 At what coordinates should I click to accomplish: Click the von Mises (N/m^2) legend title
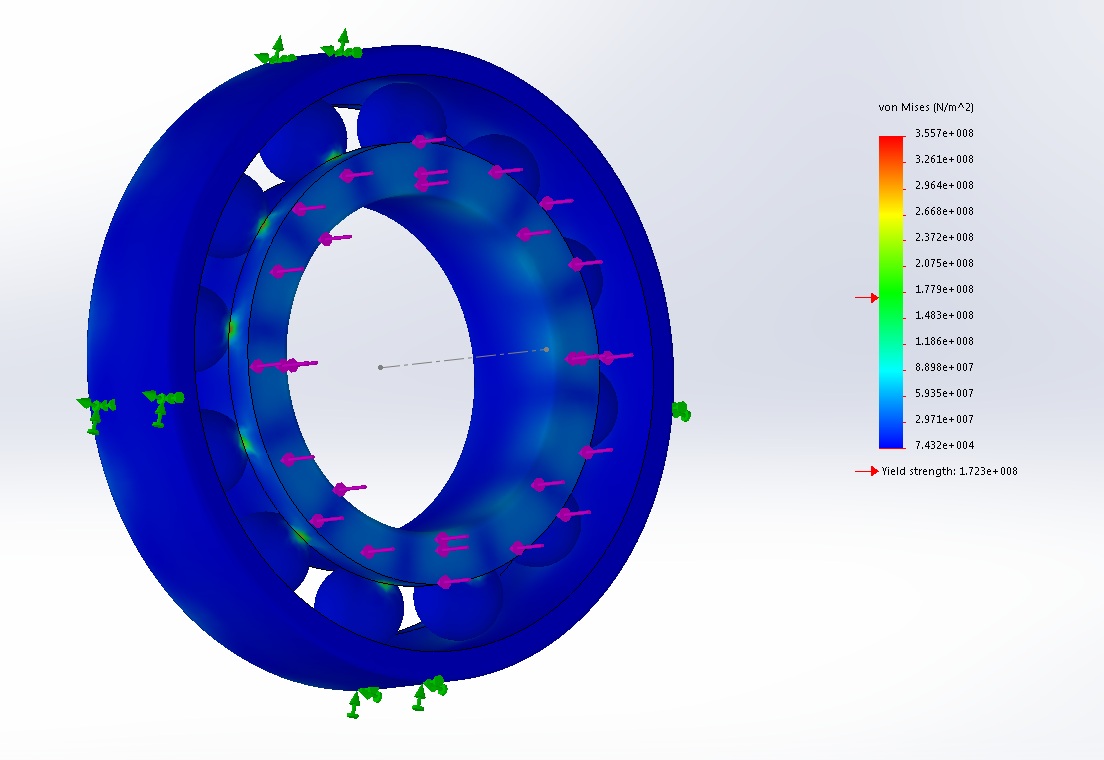click(x=925, y=107)
